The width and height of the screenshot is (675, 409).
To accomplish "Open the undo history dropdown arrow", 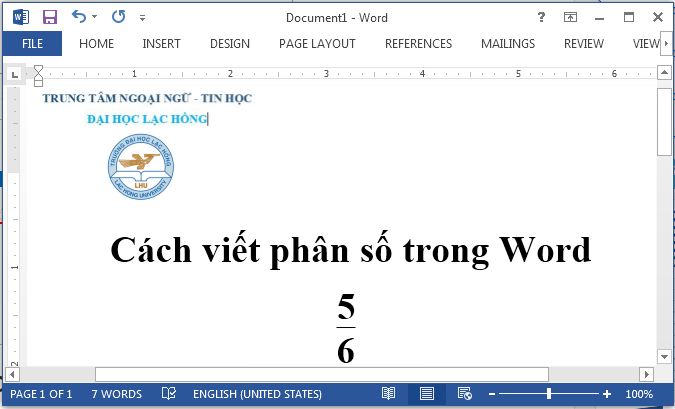I will (x=95, y=18).
